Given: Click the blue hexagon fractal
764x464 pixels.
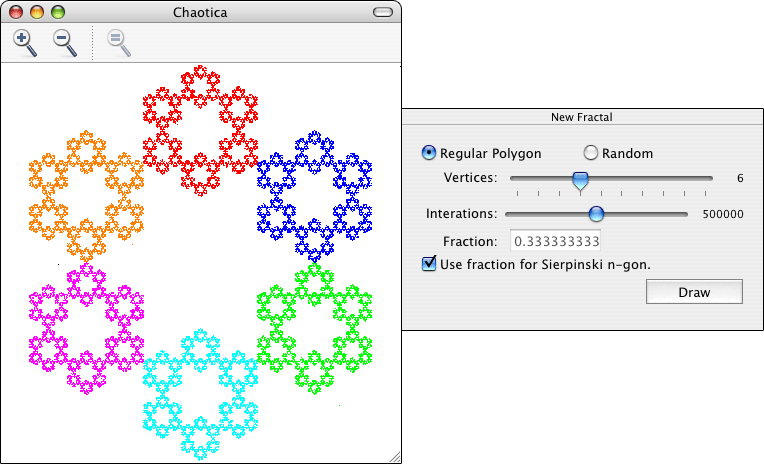Looking at the screenshot, I should 314,196.
